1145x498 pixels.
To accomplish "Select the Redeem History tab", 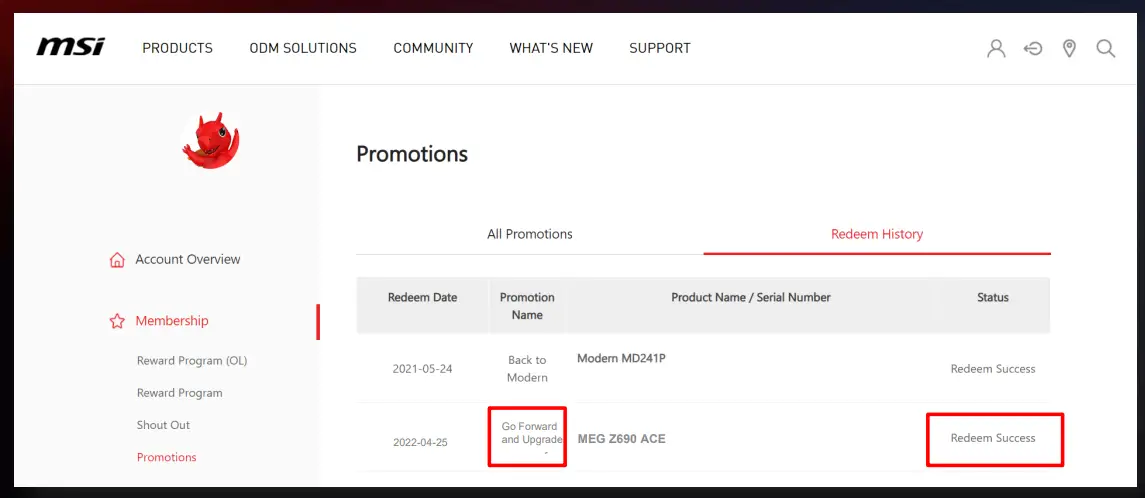I will tap(877, 234).
